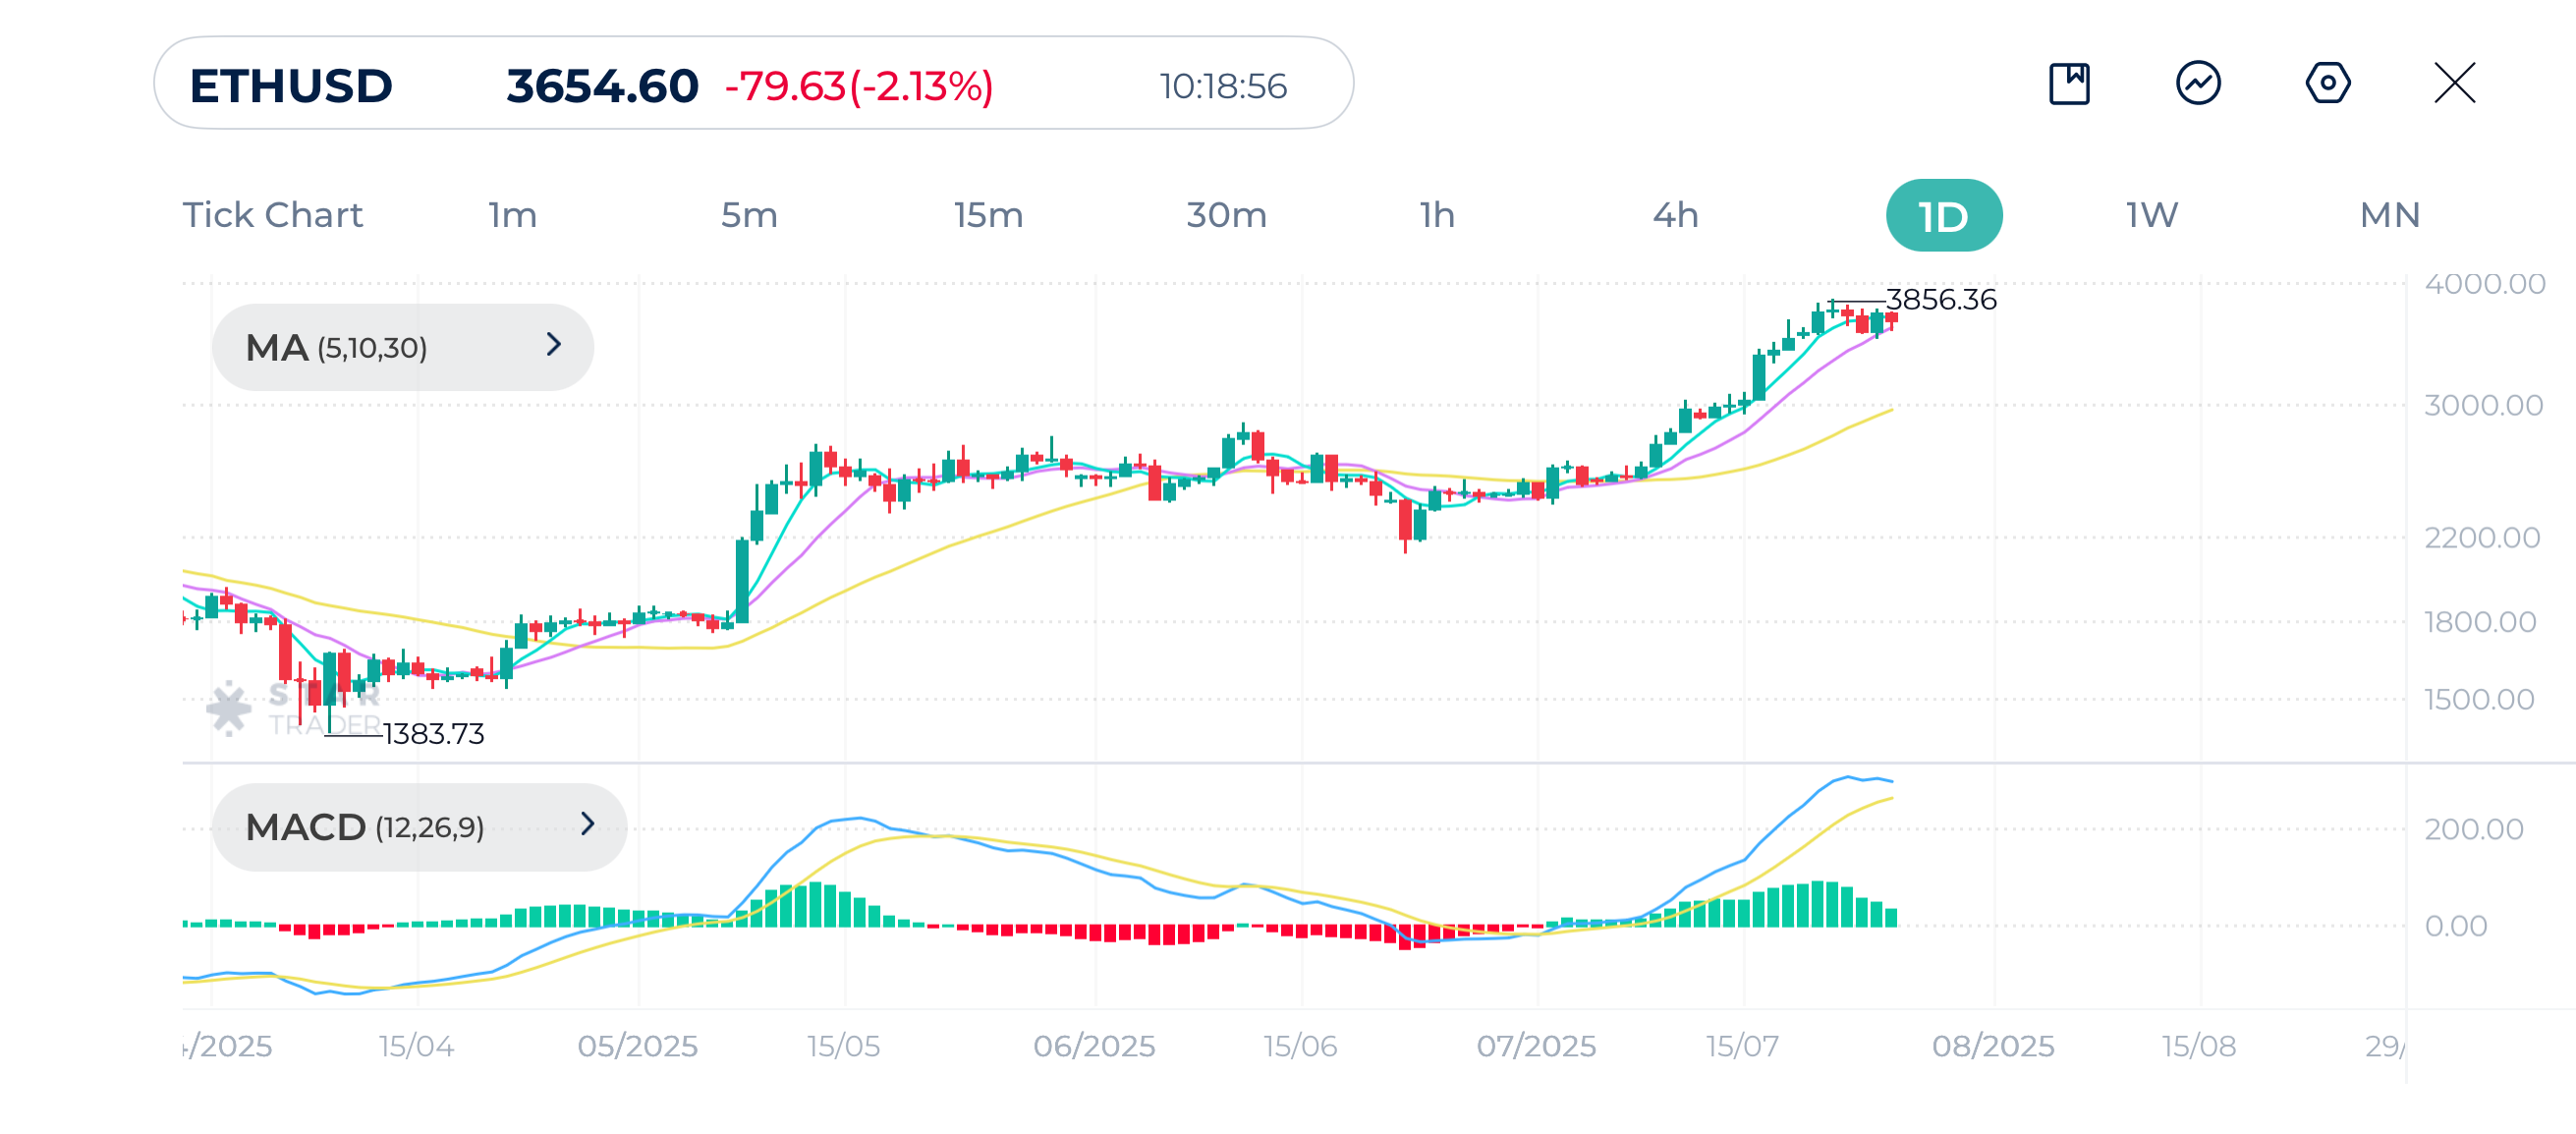Select the 15m timeframe

(988, 215)
